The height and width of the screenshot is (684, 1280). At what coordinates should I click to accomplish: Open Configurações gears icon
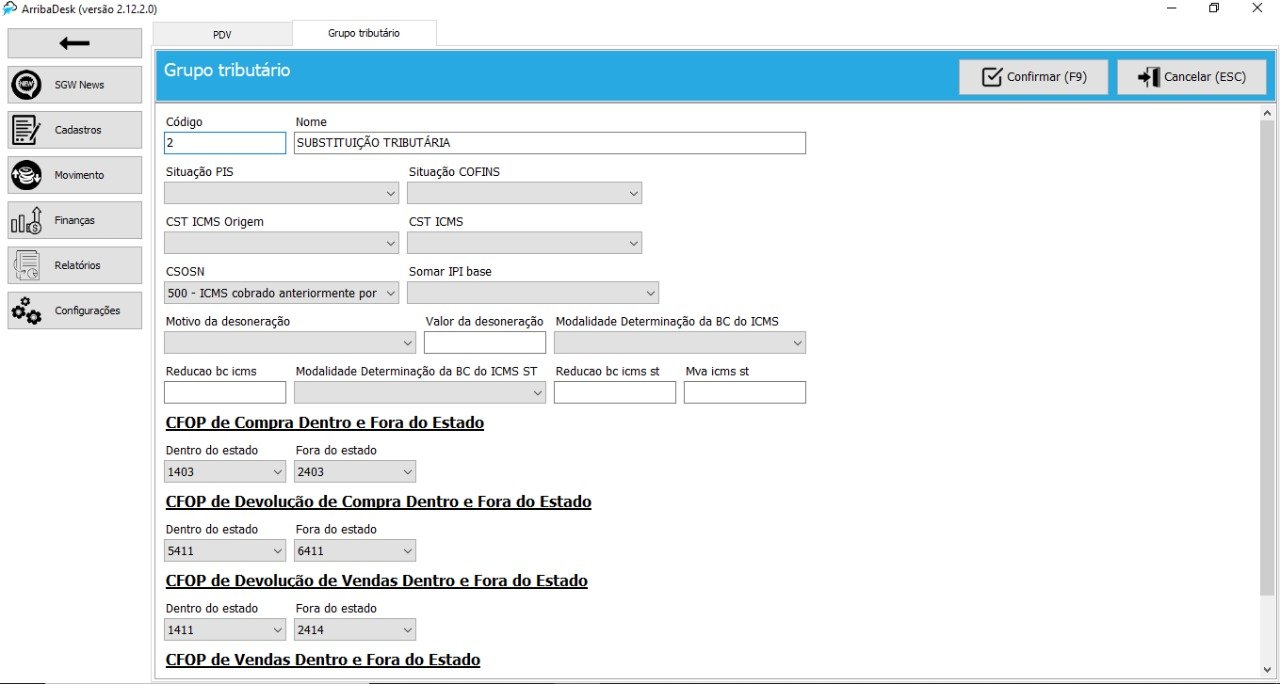click(26, 311)
